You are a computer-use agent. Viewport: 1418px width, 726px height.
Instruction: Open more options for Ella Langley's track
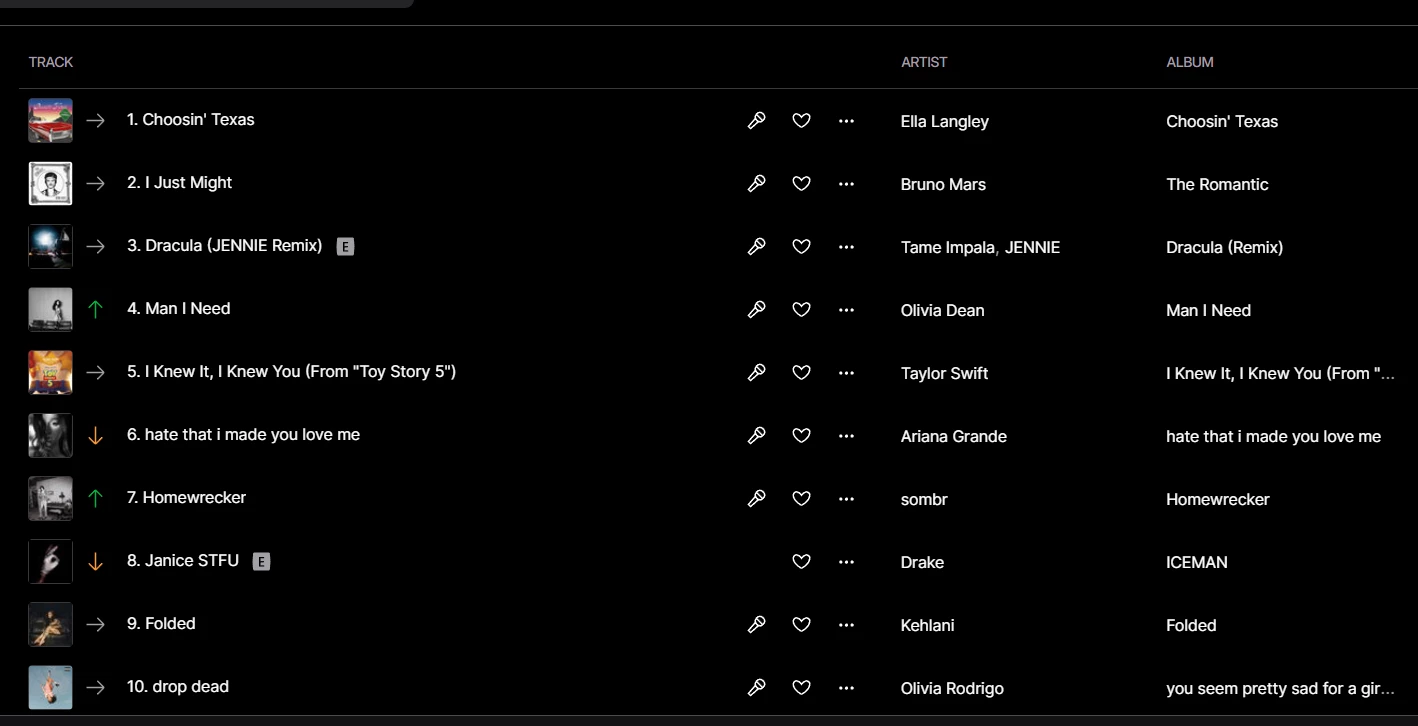point(846,121)
